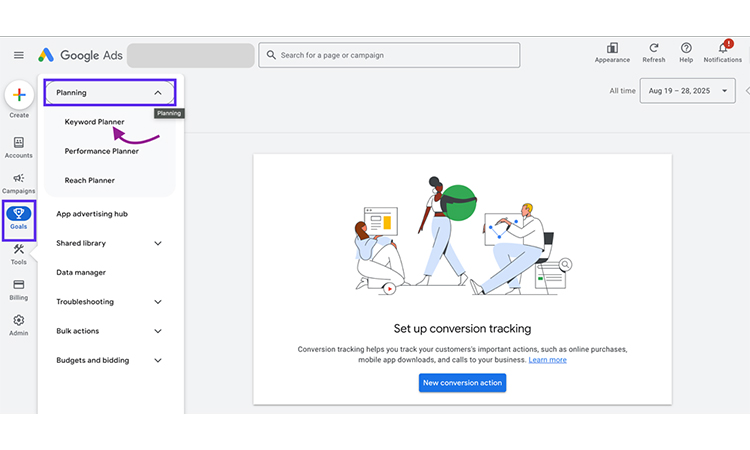Open Billing in the sidebar

pyautogui.click(x=19, y=290)
